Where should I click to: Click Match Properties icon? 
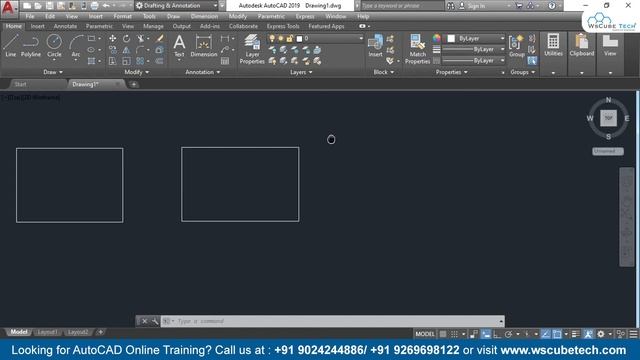click(417, 49)
